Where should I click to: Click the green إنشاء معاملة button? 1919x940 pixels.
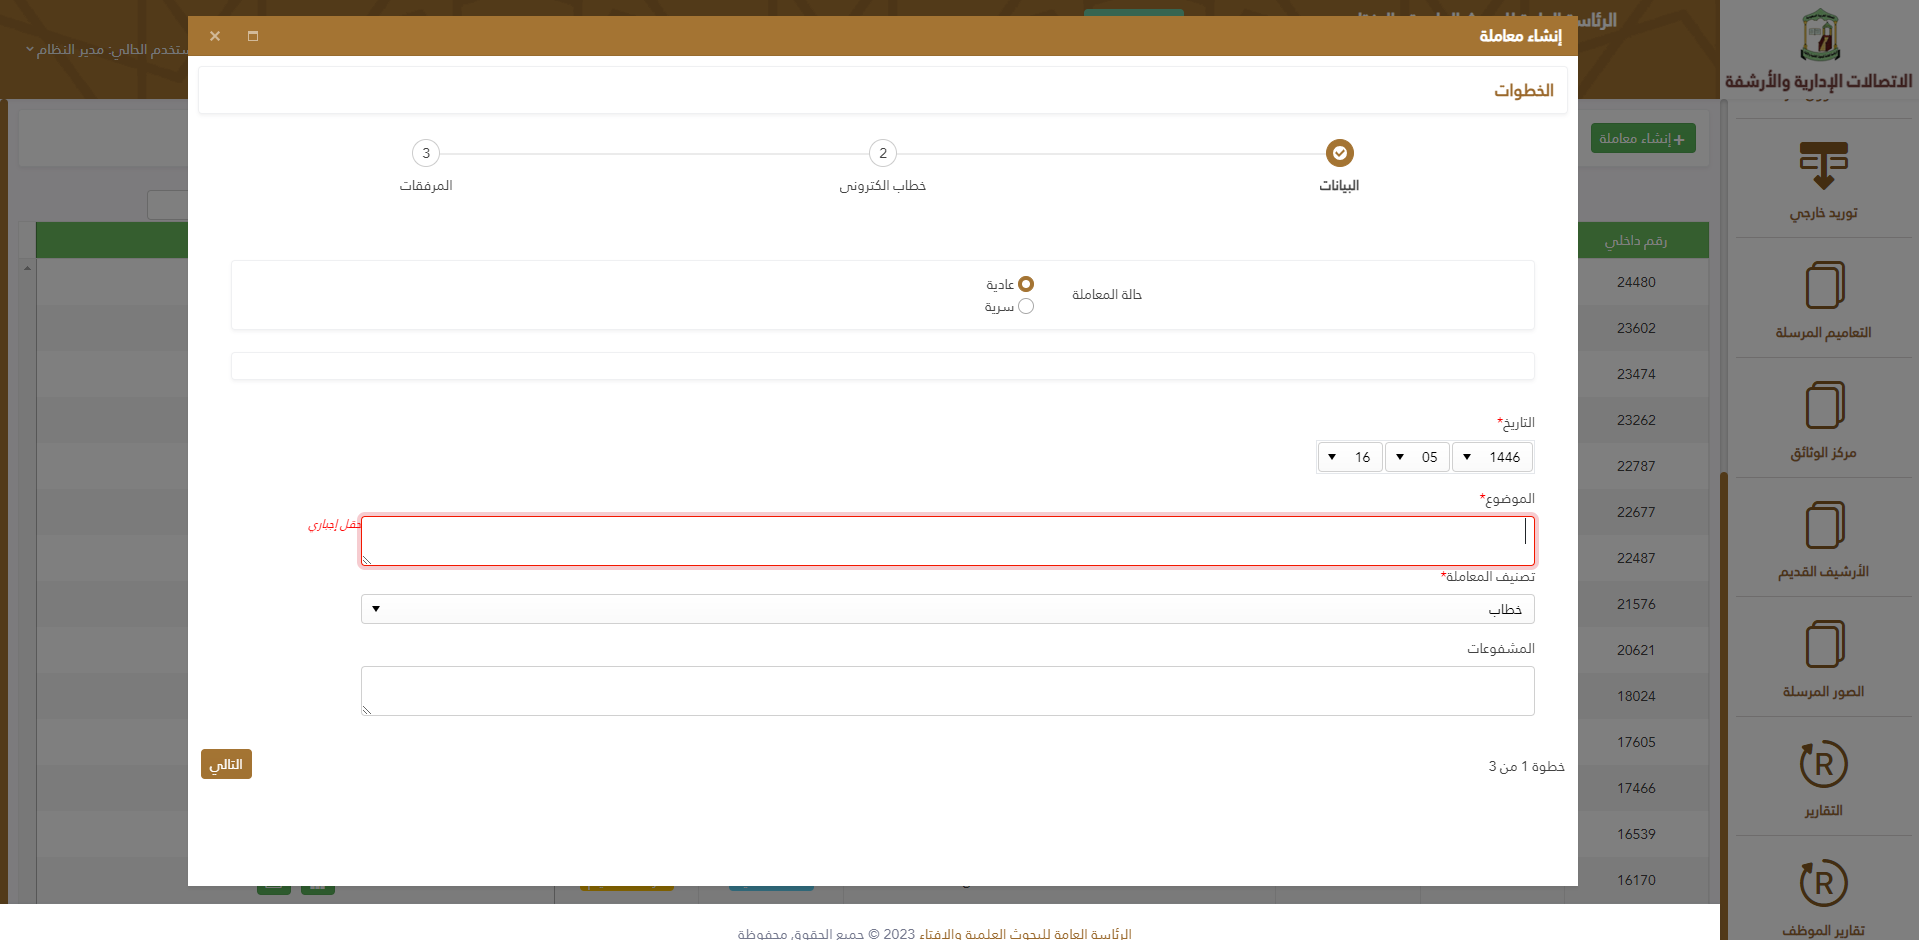point(1642,138)
